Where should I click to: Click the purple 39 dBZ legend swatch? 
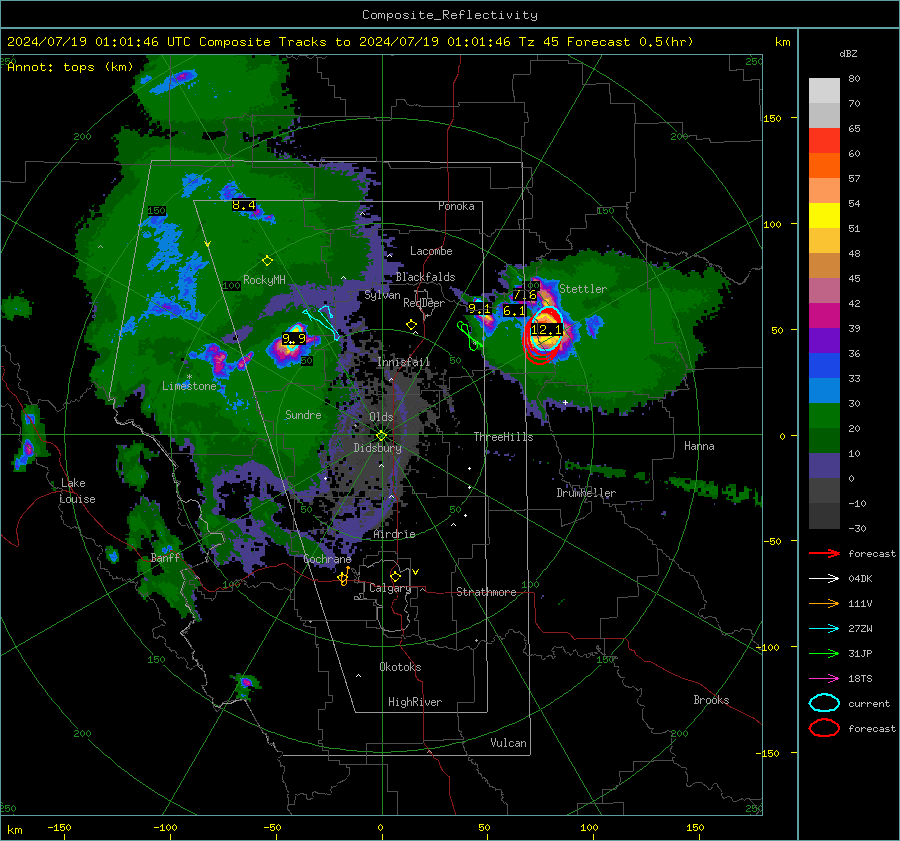tap(824, 340)
